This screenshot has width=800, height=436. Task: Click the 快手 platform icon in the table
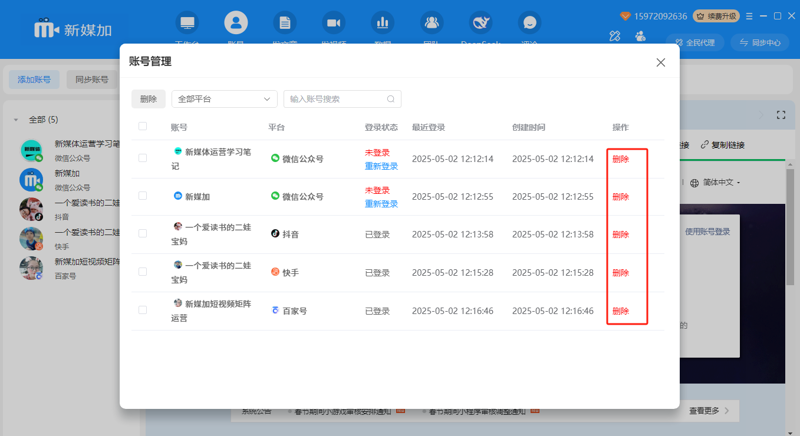(275, 272)
